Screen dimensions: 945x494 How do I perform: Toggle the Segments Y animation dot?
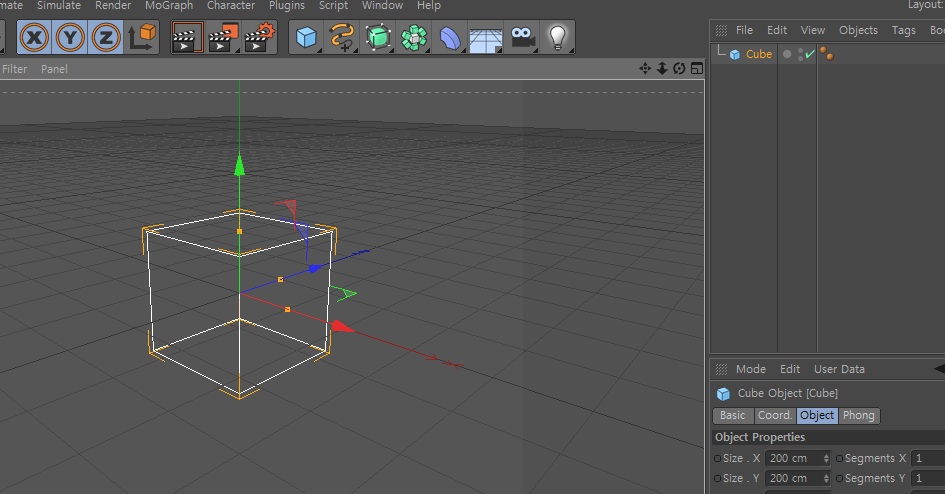[x=839, y=478]
